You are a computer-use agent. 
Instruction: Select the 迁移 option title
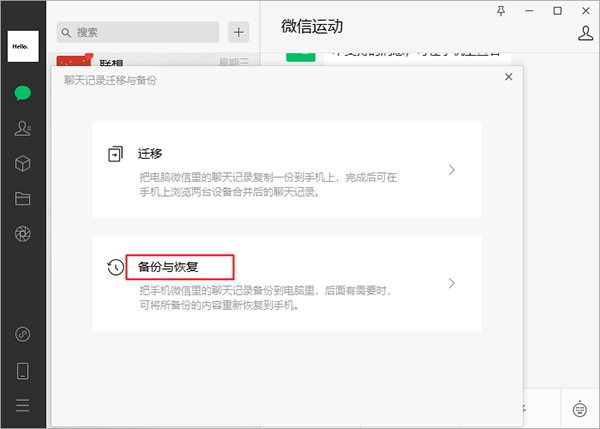pos(150,154)
